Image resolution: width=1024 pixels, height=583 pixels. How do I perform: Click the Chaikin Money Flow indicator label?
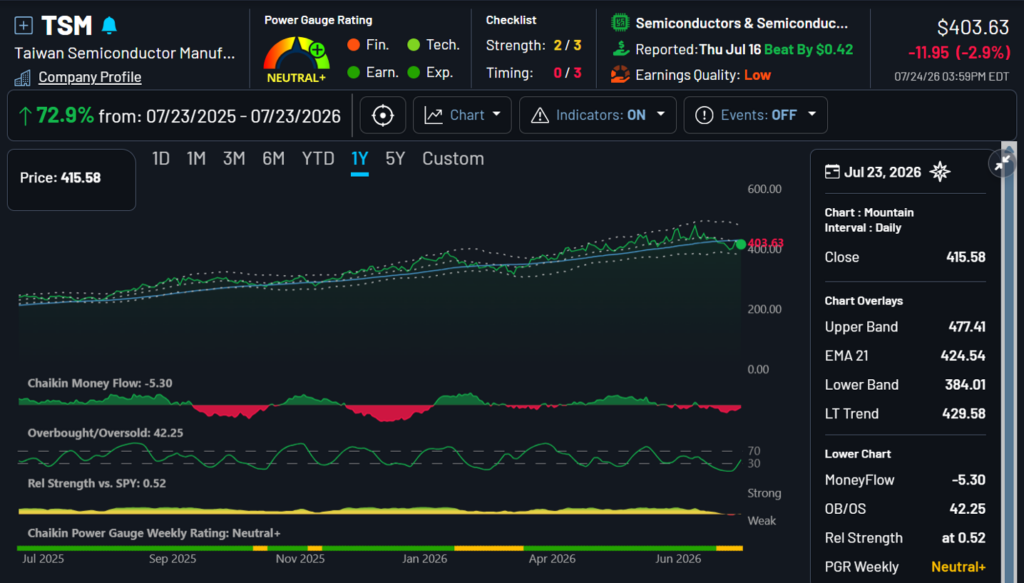coord(100,383)
